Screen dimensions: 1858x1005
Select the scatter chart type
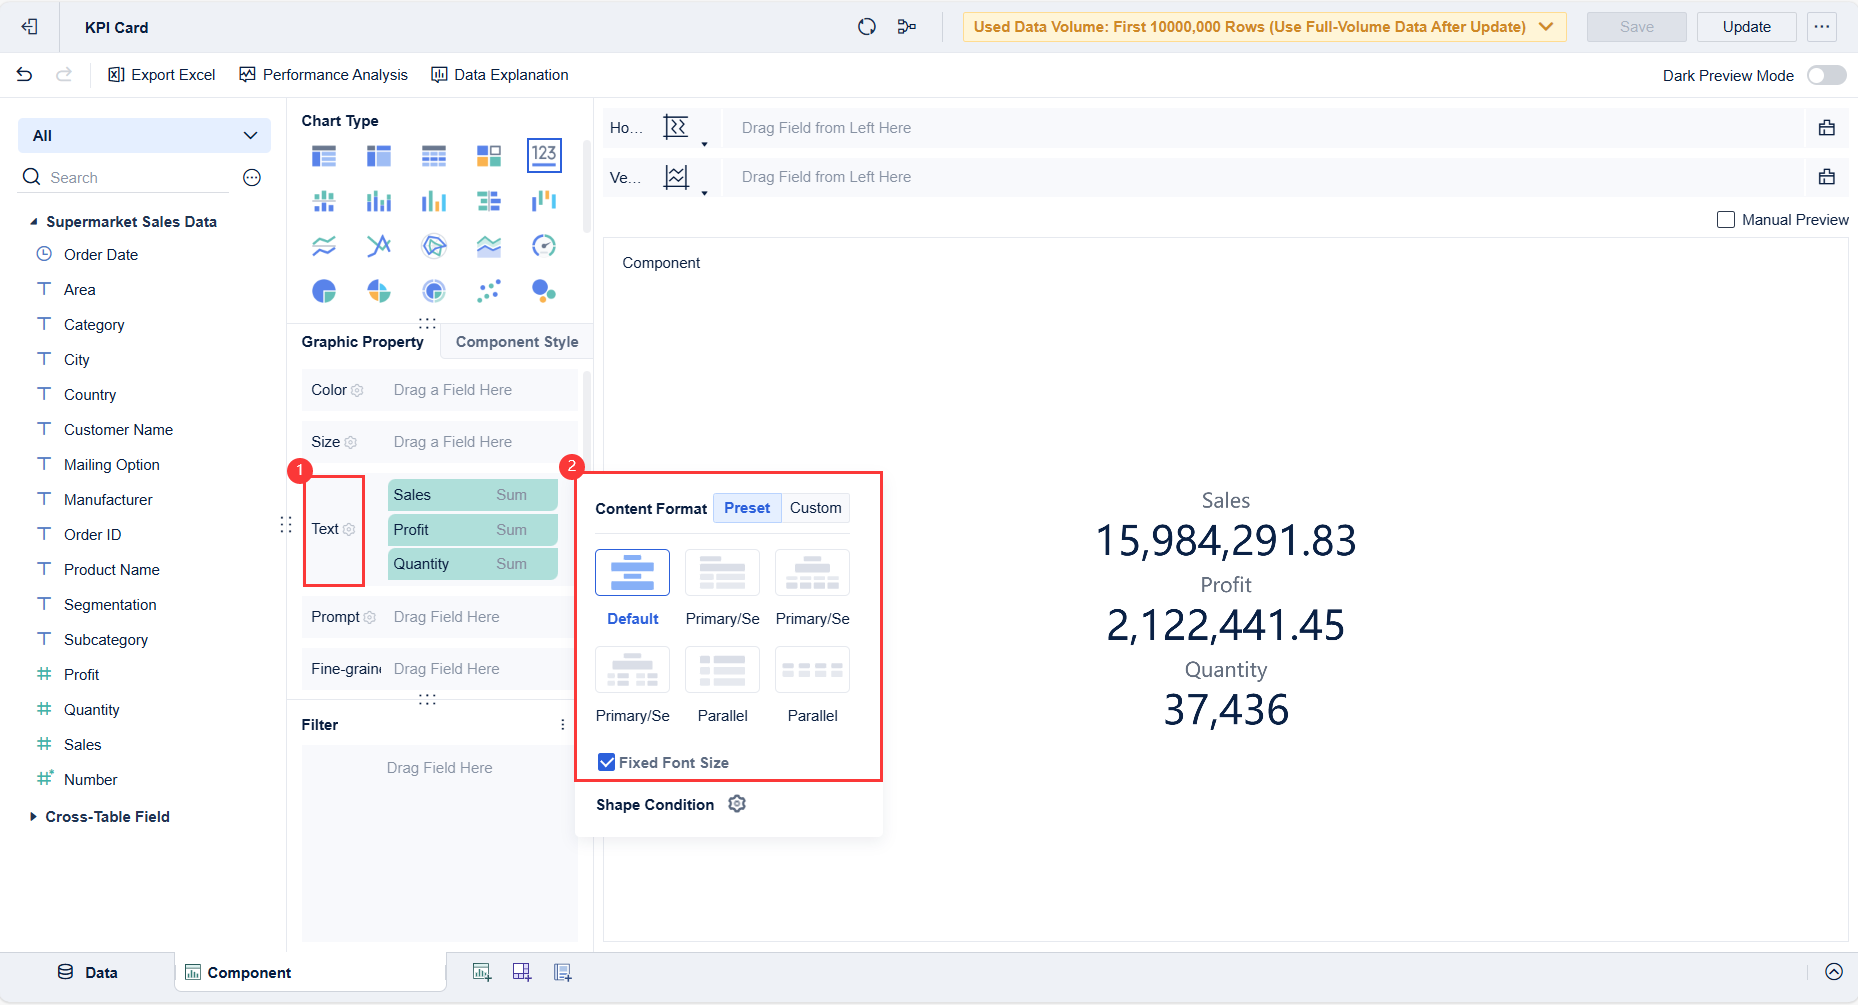(x=489, y=291)
